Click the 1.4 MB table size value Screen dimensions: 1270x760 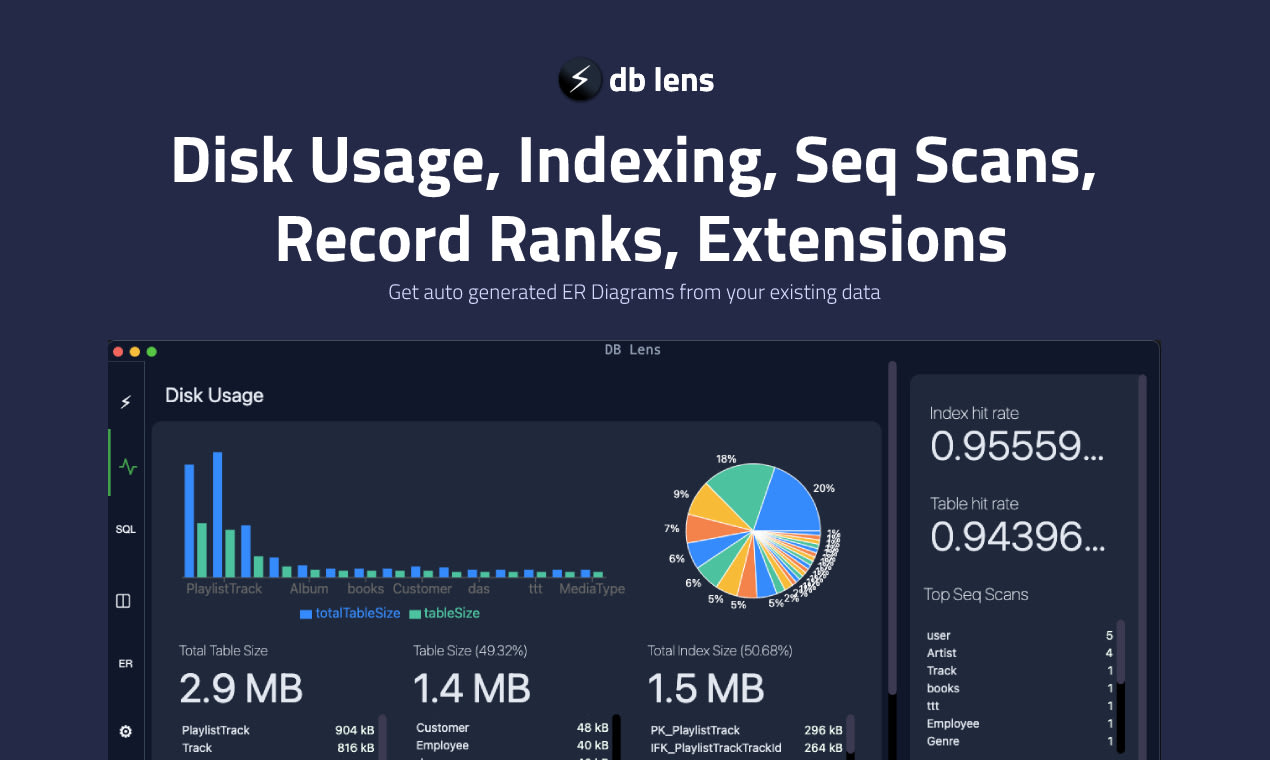(472, 688)
